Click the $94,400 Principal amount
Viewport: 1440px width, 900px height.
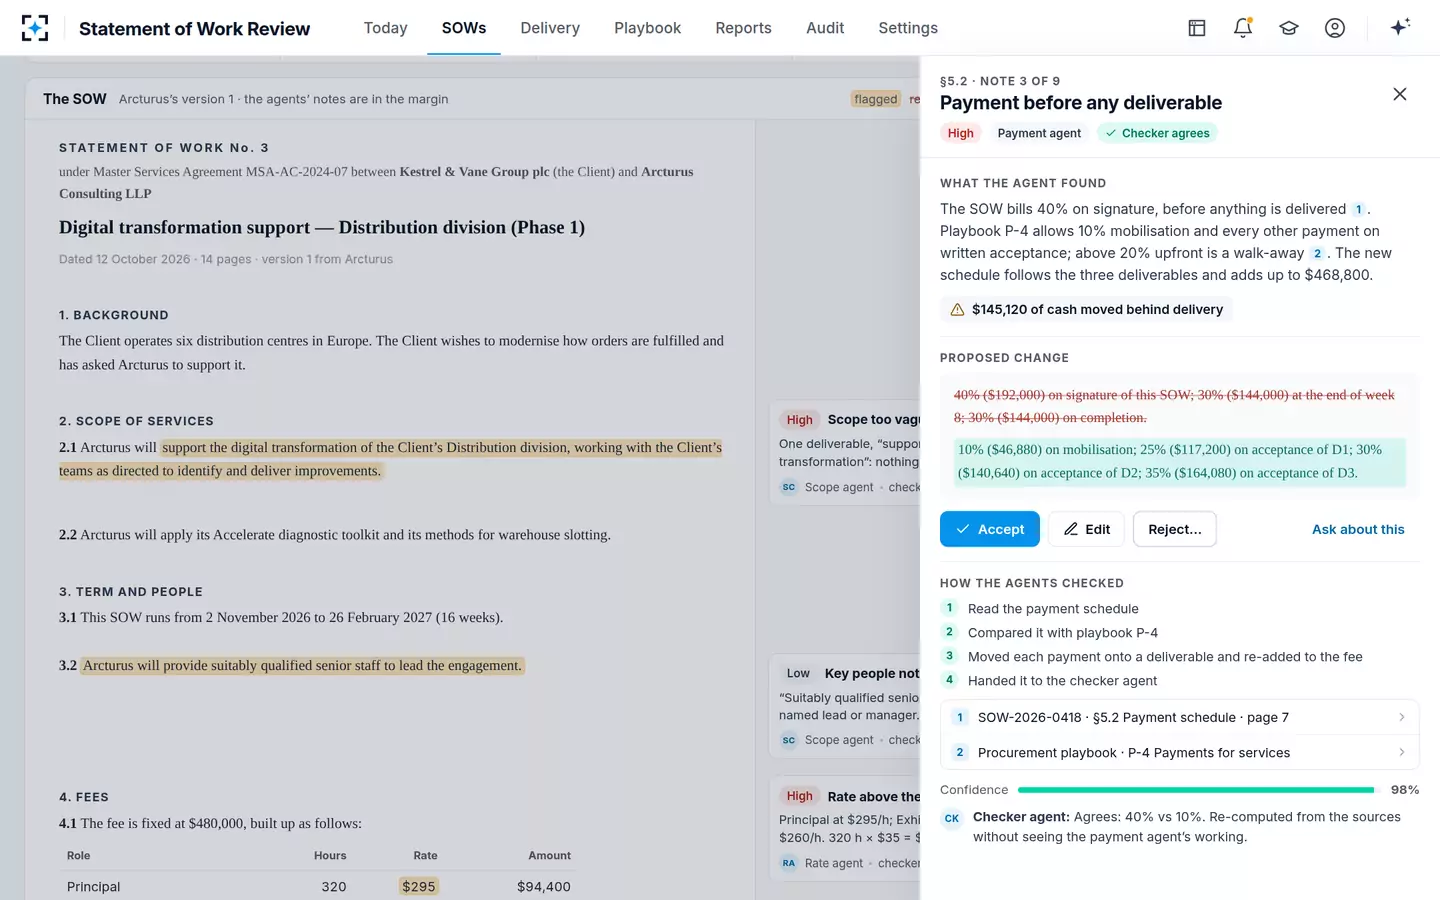click(544, 886)
